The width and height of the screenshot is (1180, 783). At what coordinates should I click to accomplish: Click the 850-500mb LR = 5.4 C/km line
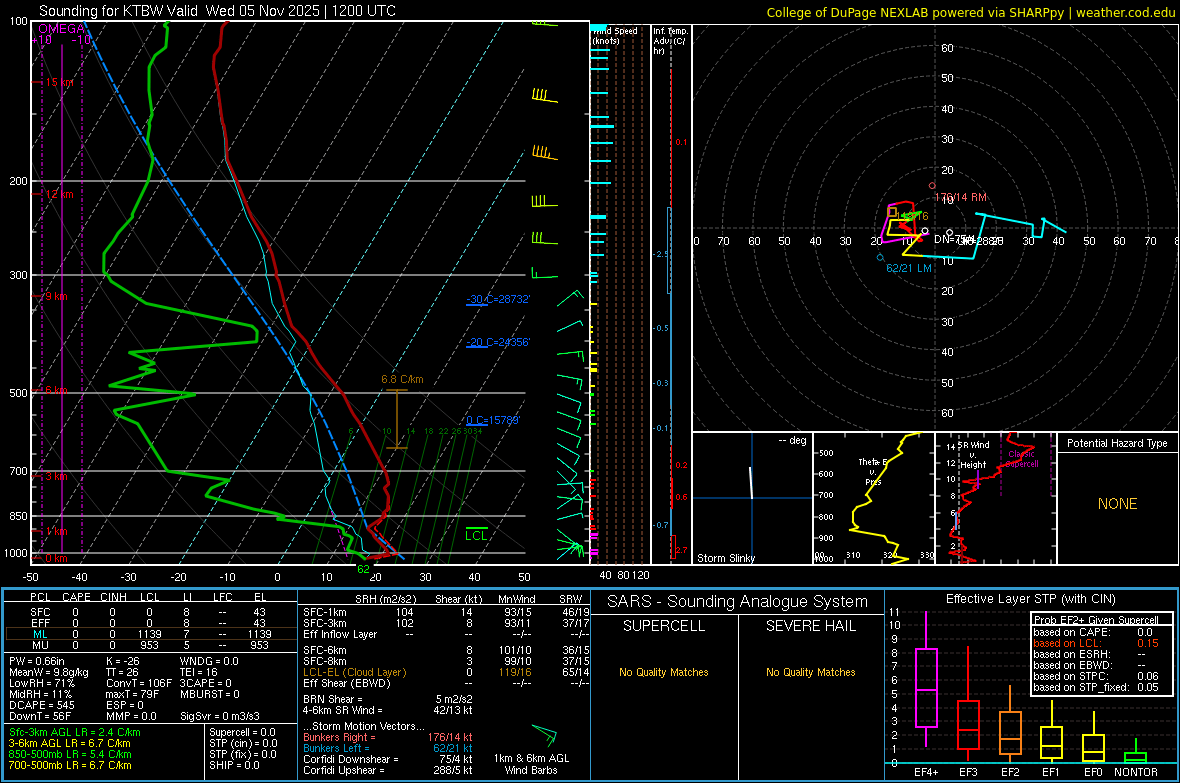click(70, 754)
